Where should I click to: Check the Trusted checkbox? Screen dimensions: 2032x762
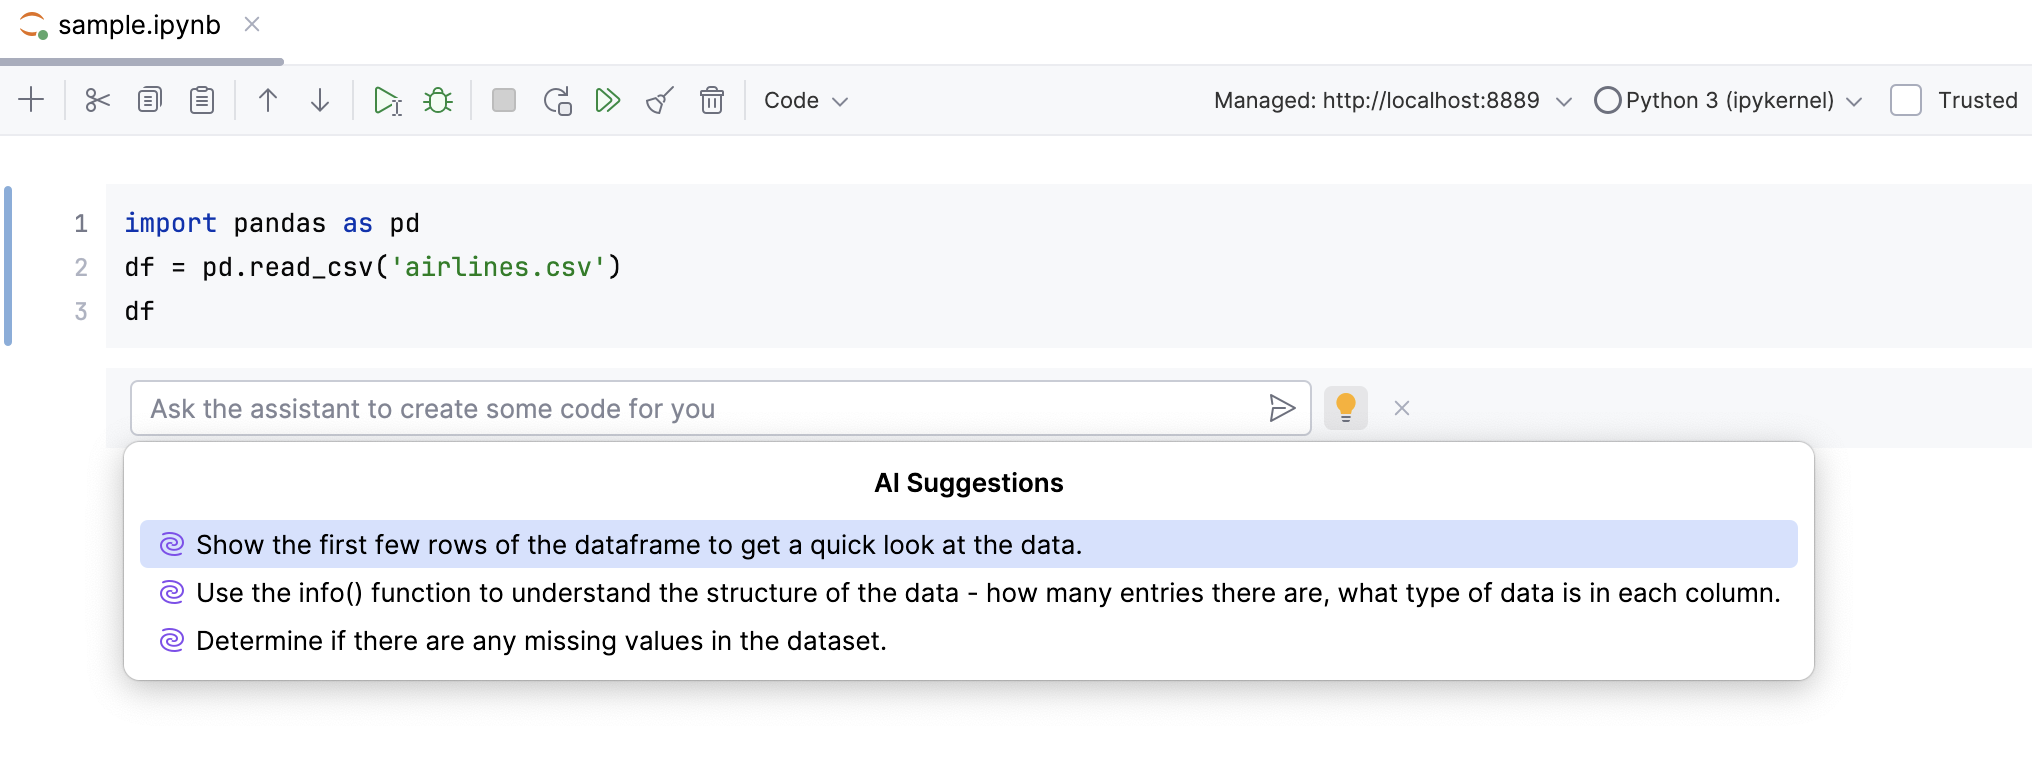(x=1906, y=100)
